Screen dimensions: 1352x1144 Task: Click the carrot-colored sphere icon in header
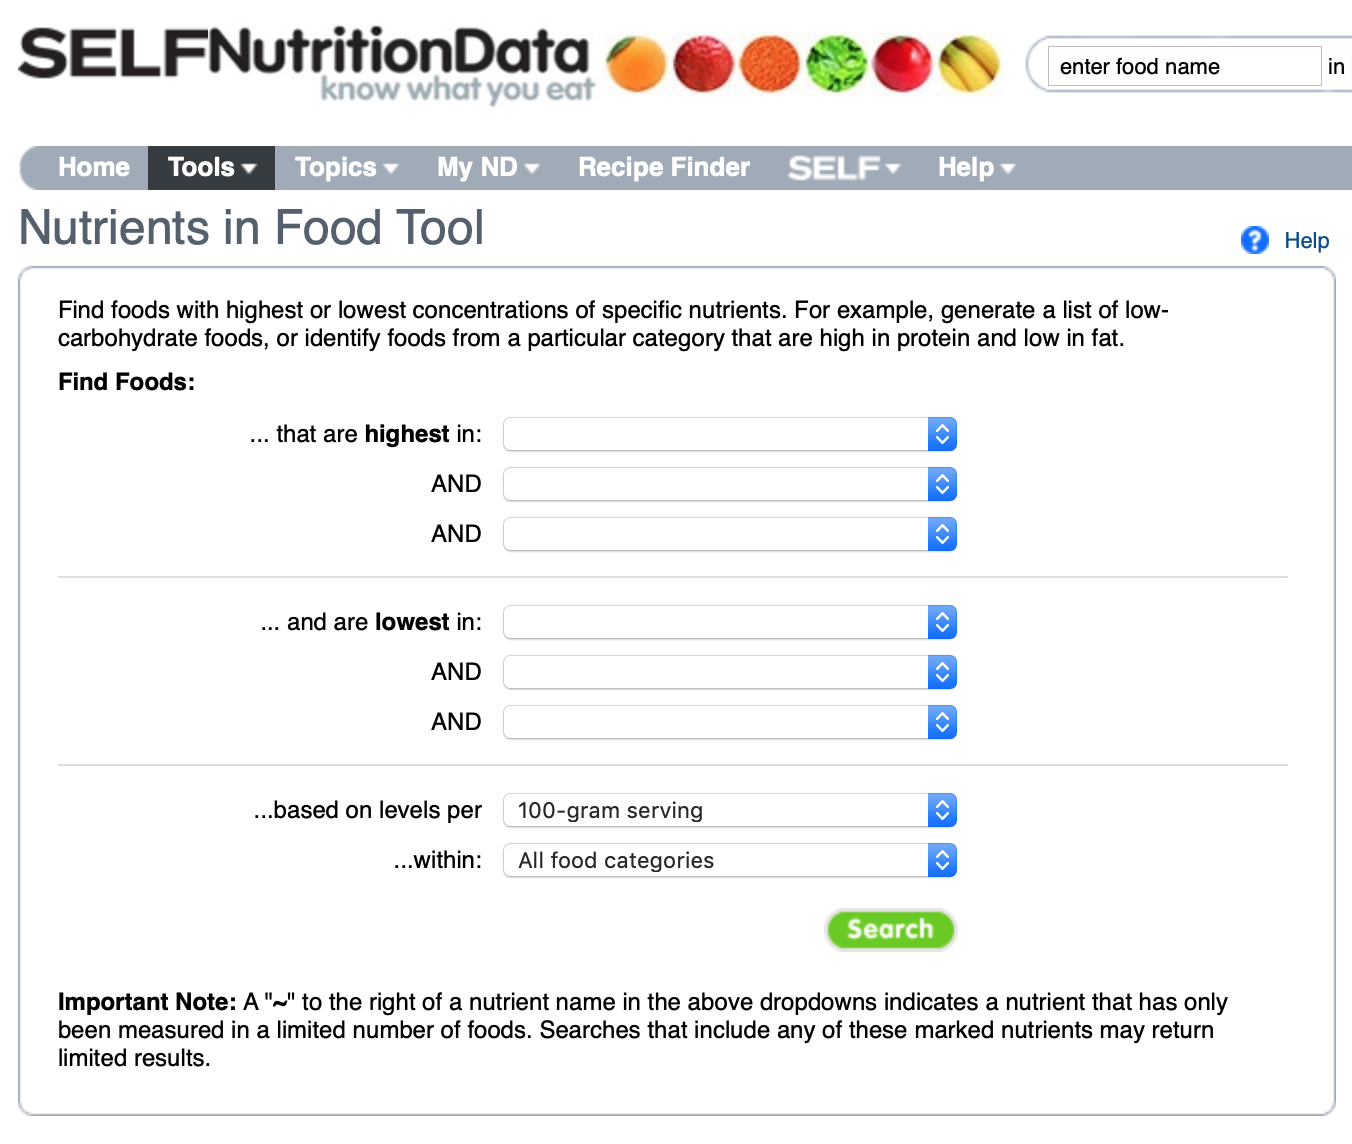click(x=770, y=63)
